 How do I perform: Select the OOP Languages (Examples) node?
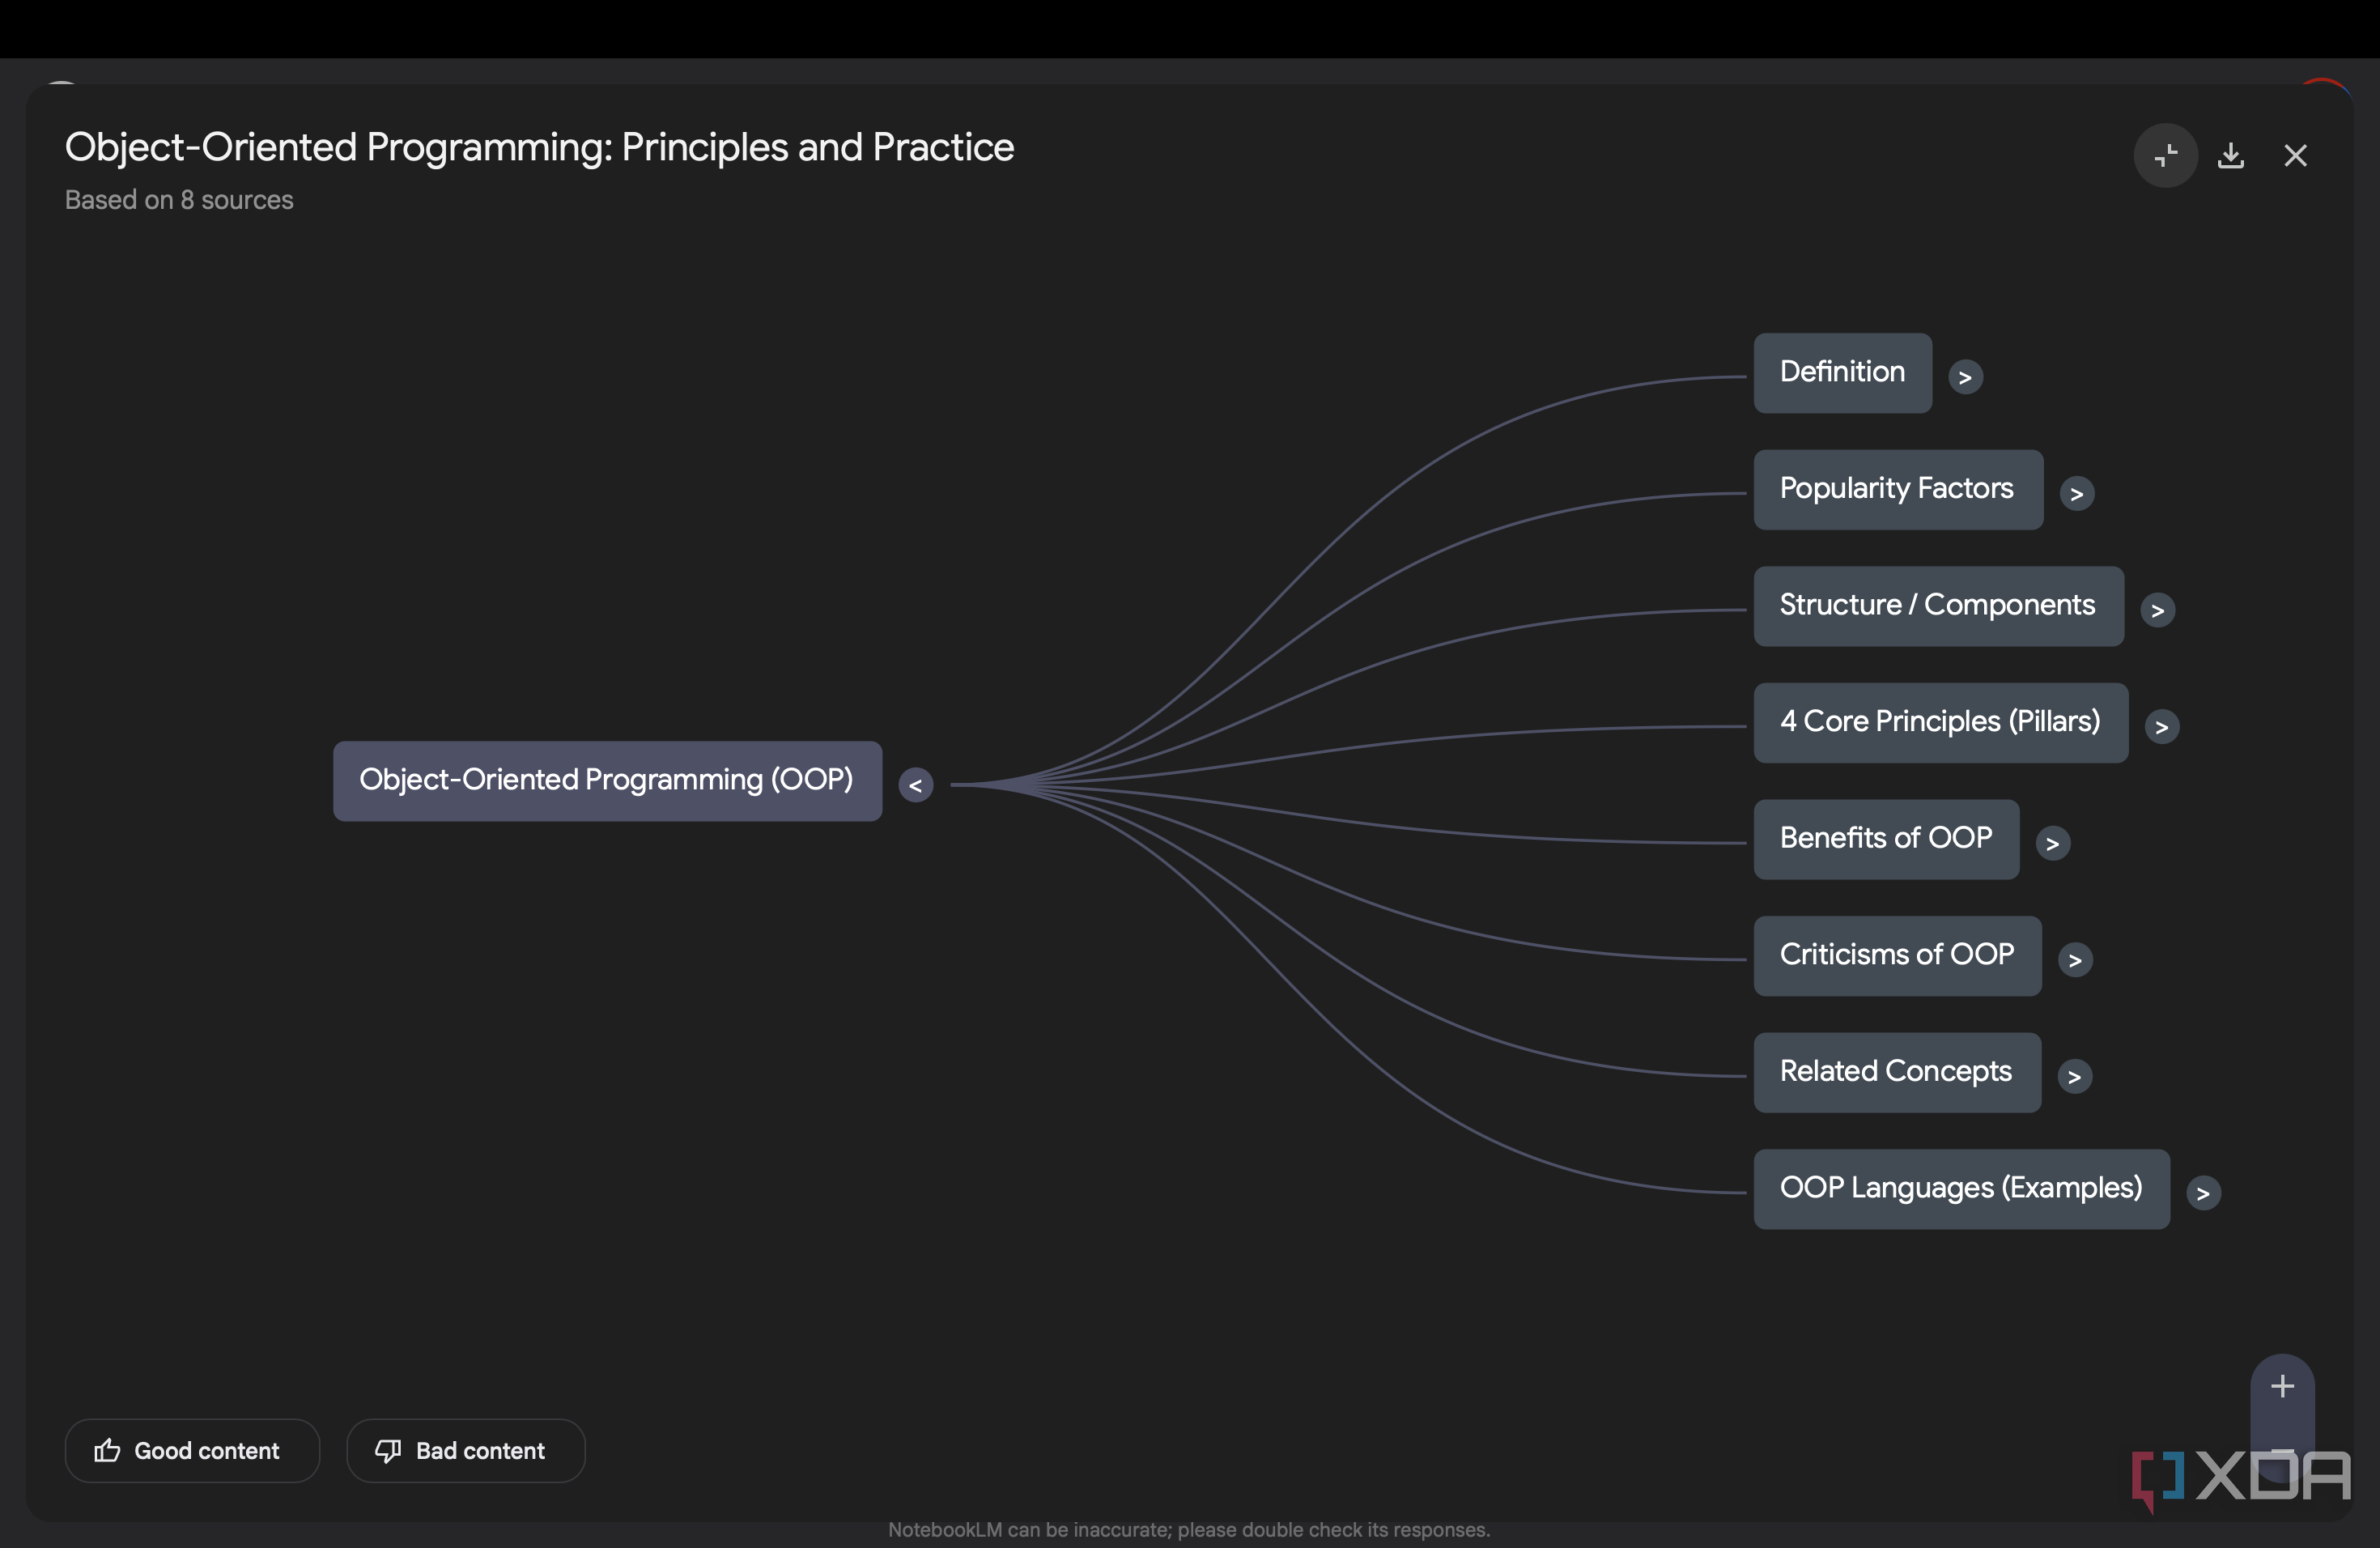[1961, 1189]
